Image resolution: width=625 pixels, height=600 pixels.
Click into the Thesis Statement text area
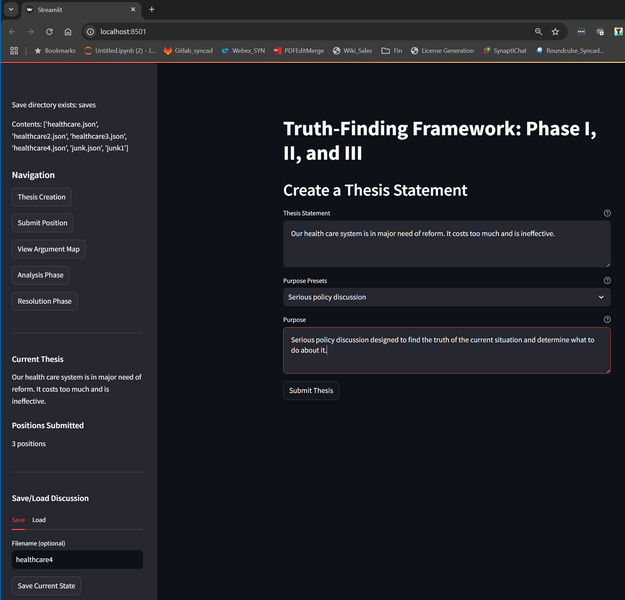pyautogui.click(x=446, y=244)
